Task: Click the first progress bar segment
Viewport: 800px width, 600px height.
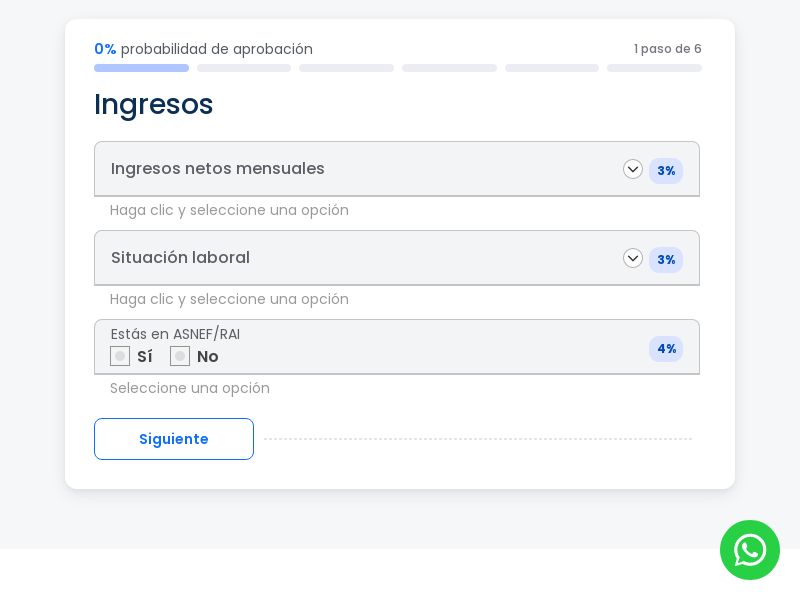Action: (141, 68)
